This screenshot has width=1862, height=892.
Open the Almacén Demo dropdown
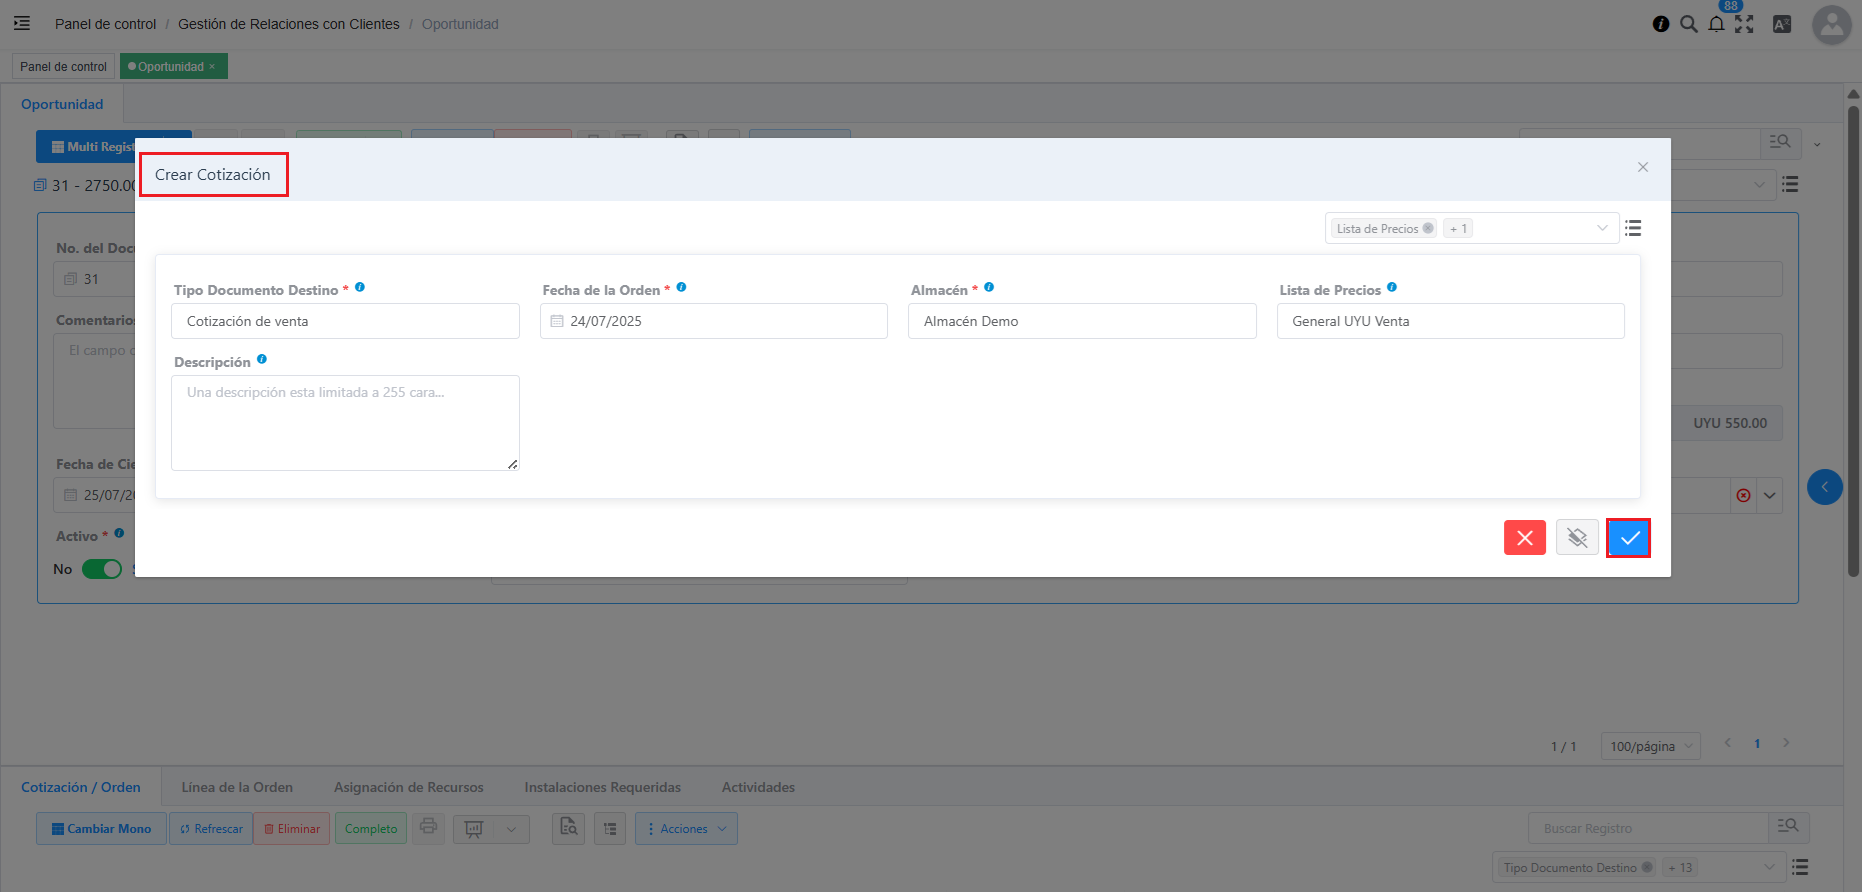click(x=1081, y=321)
